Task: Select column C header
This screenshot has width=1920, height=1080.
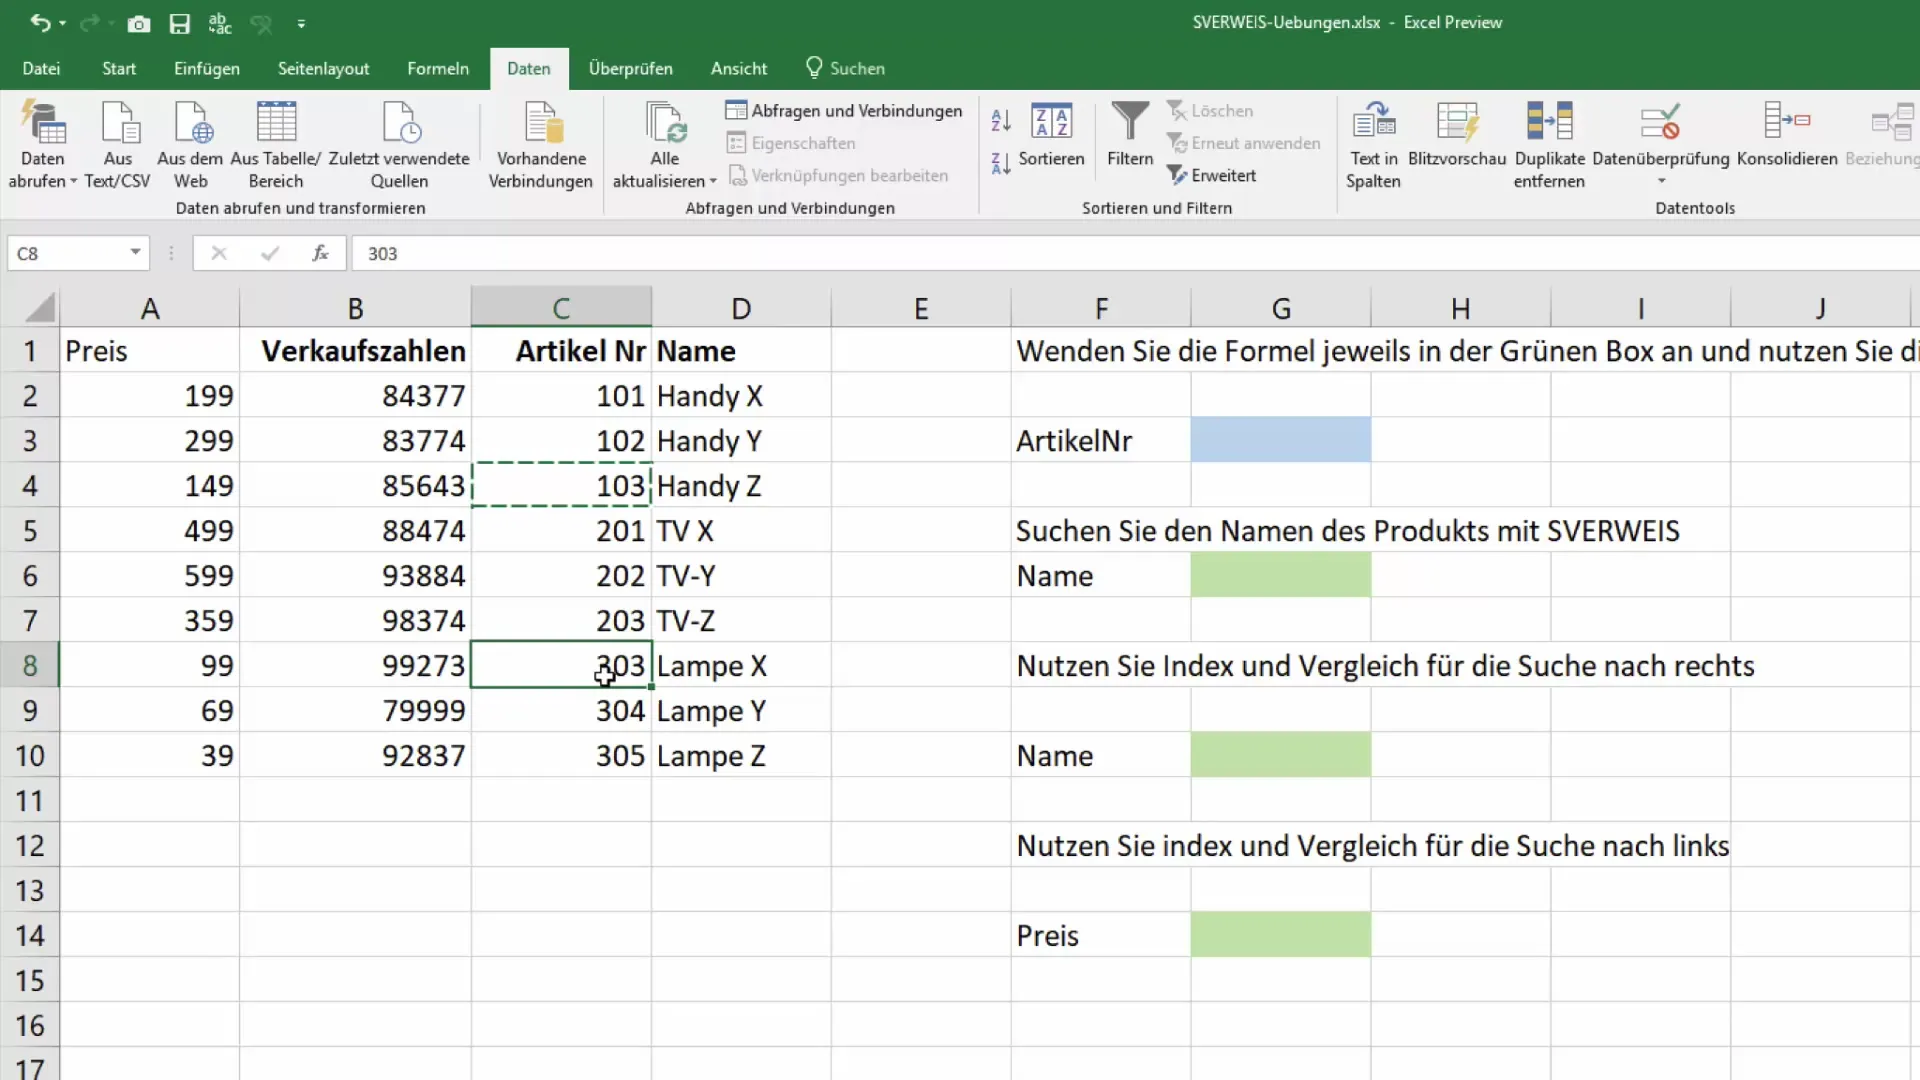Action: click(x=561, y=308)
